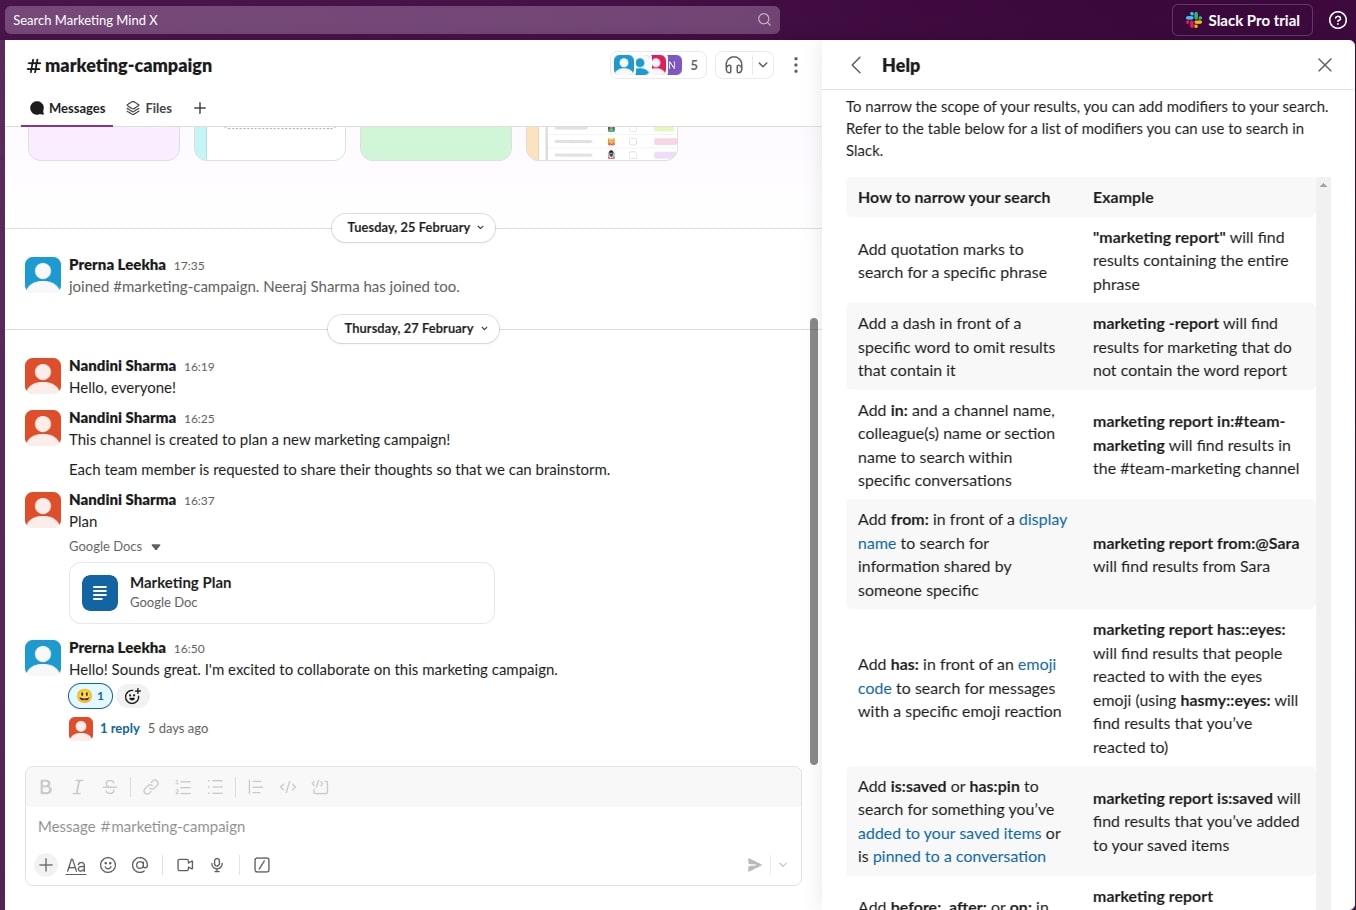Mention someone with the @ icon
Viewport: 1356px width, 910px height.
point(140,865)
